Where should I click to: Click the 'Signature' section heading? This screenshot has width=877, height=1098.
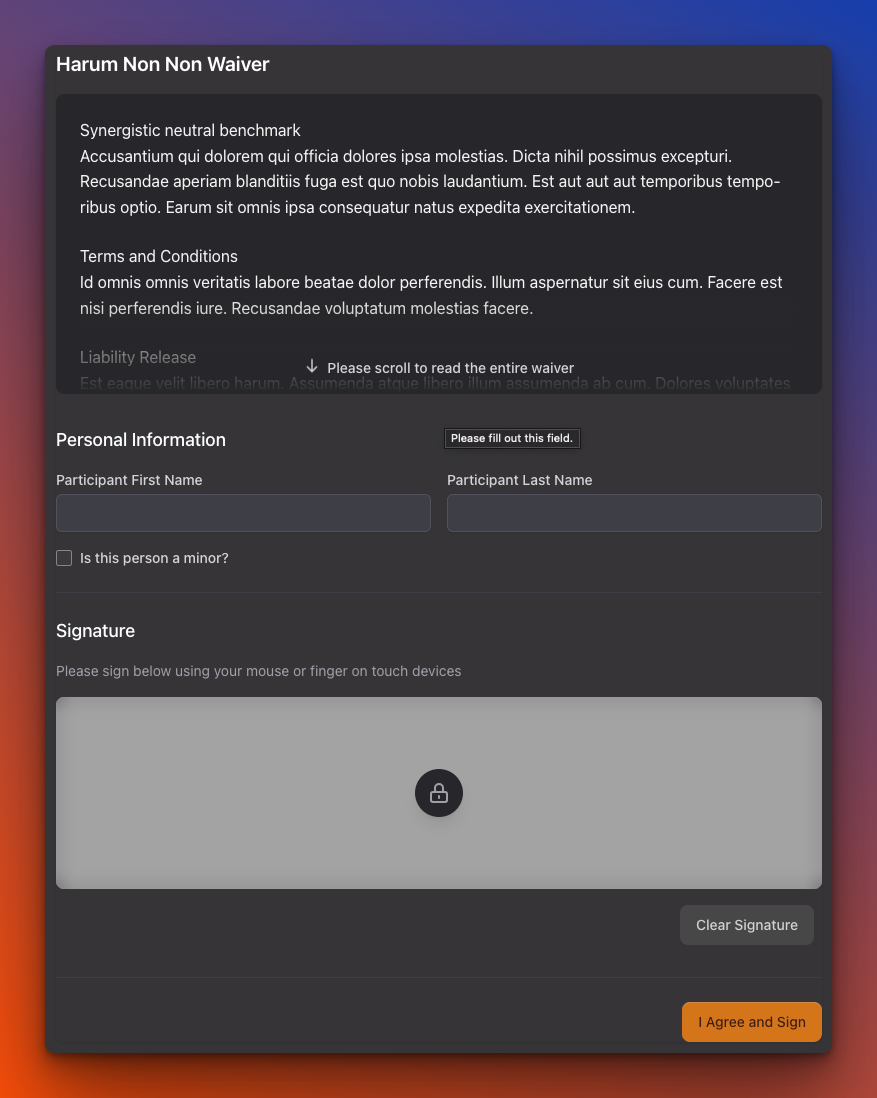pyautogui.click(x=95, y=631)
